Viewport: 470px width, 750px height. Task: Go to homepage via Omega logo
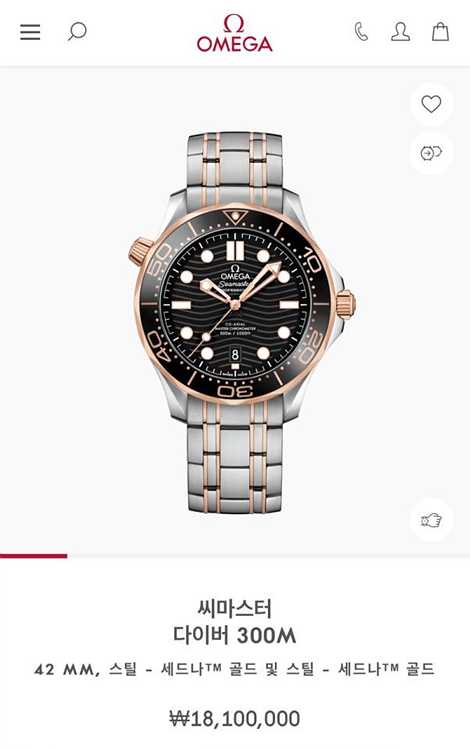(x=234, y=33)
